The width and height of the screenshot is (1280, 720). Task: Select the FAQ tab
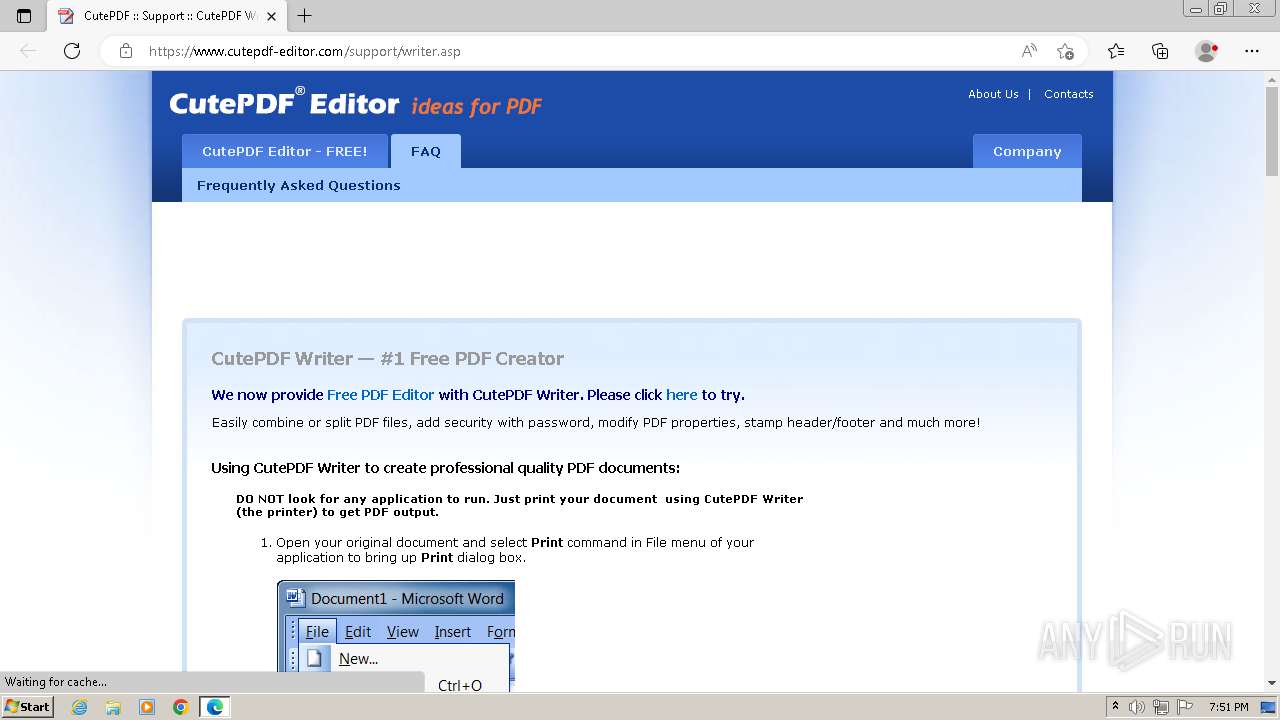point(426,151)
